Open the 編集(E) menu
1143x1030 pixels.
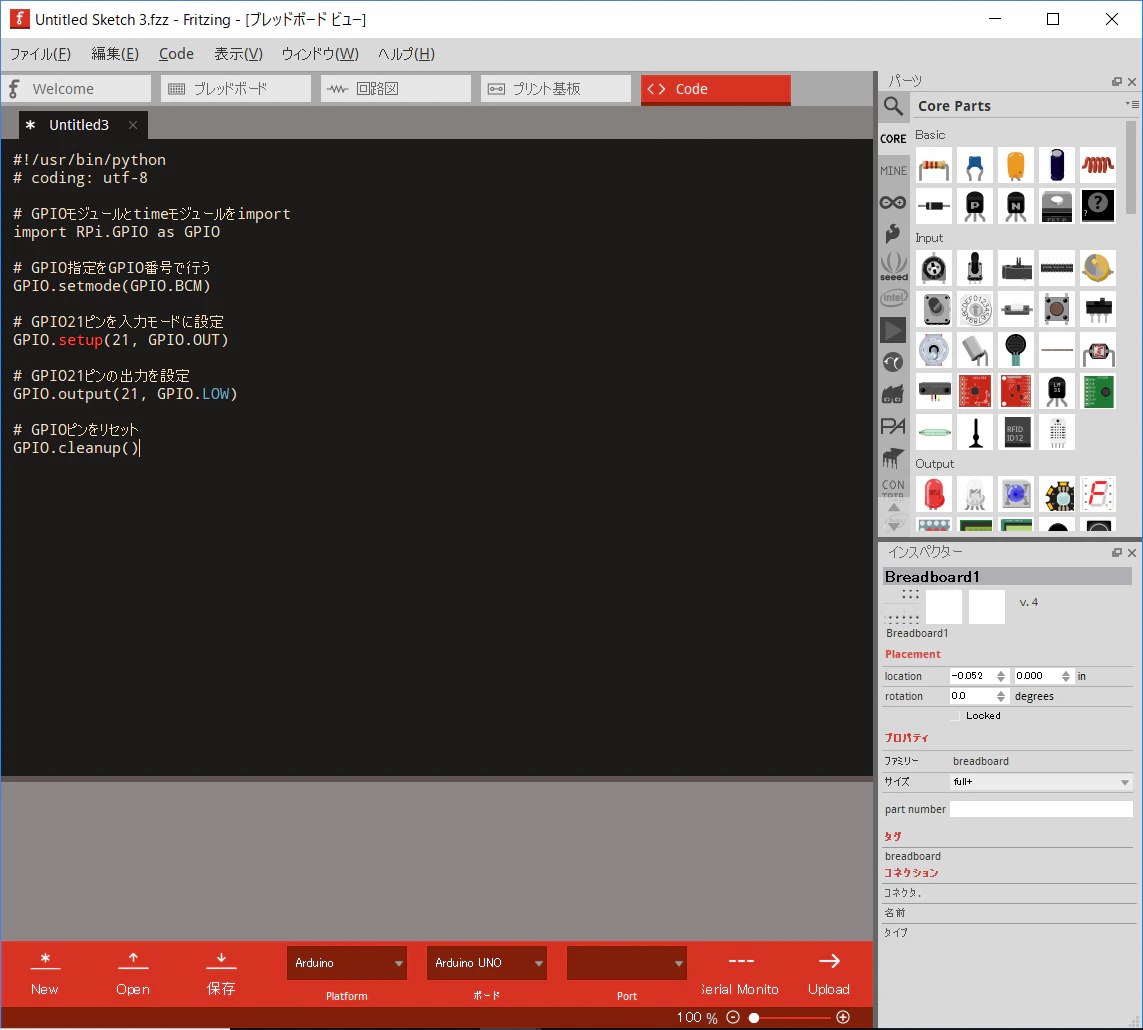tap(115, 54)
